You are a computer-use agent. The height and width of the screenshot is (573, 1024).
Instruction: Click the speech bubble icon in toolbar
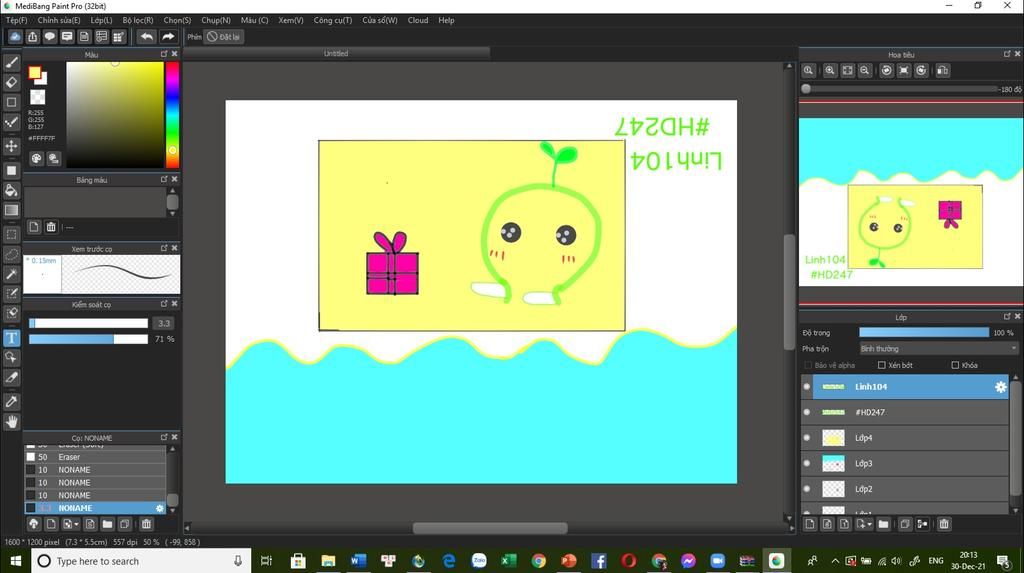[50, 37]
